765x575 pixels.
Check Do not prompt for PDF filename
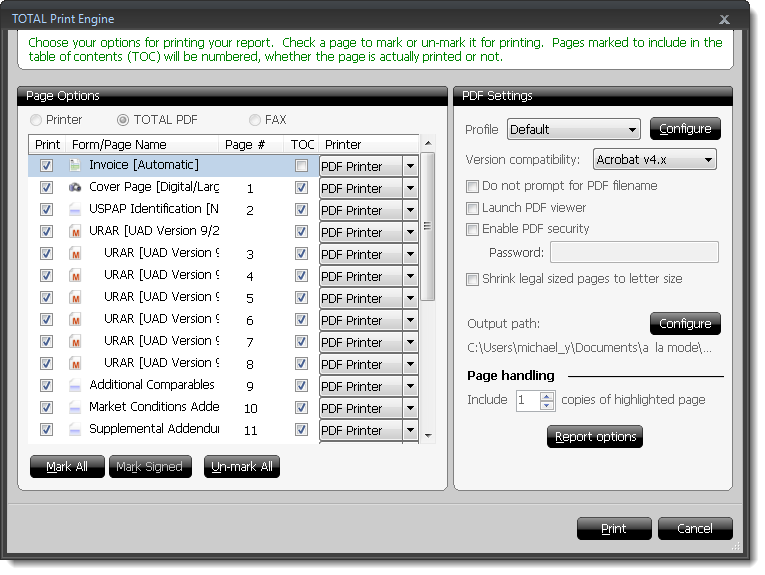click(473, 186)
